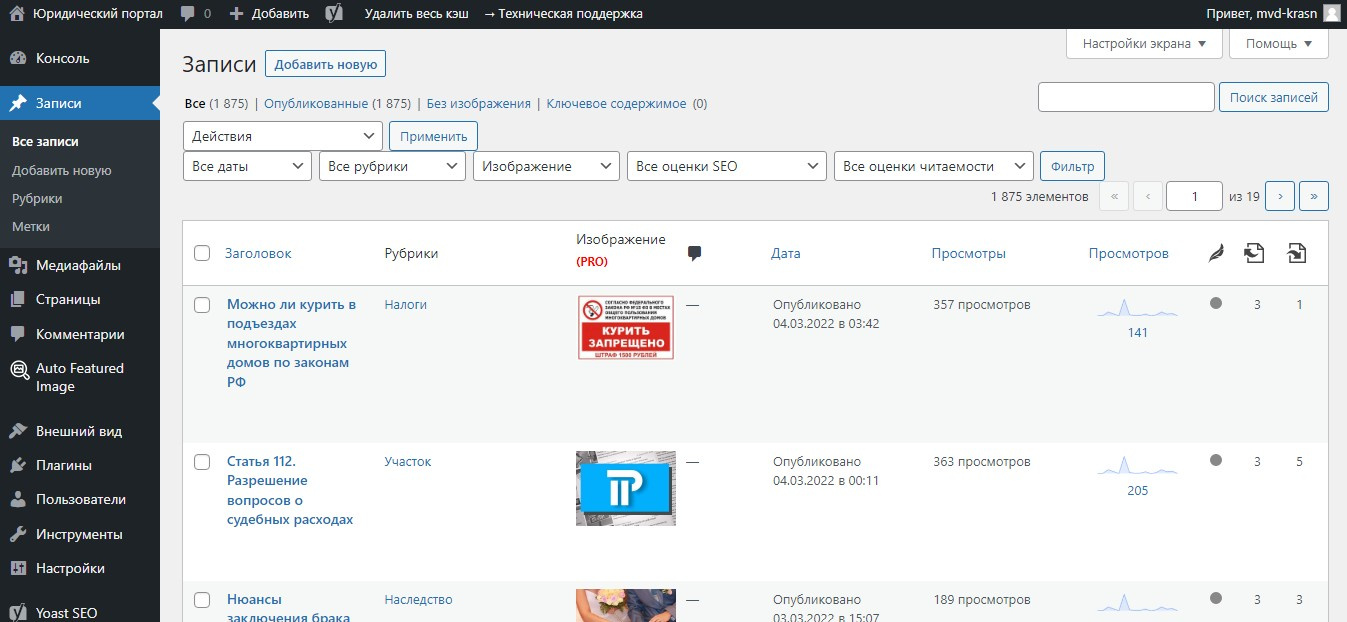The height and width of the screenshot is (622, 1347).
Task: Click the plus icon next to Добавить
Action: pos(236,14)
